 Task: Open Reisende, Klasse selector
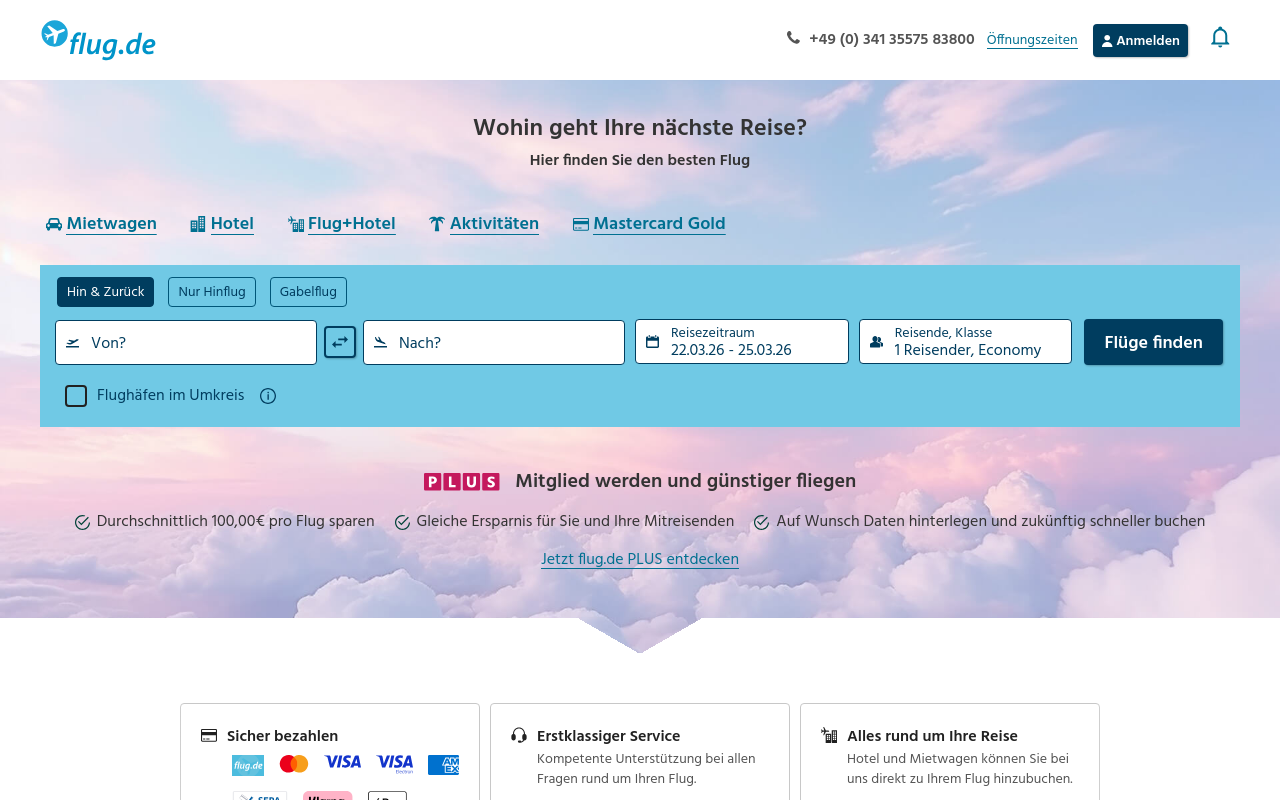[x=965, y=342]
